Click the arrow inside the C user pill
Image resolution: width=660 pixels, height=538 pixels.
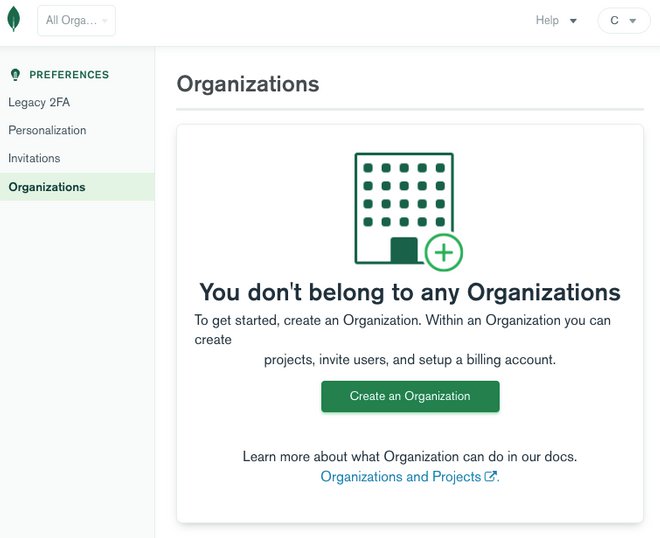tap(632, 21)
